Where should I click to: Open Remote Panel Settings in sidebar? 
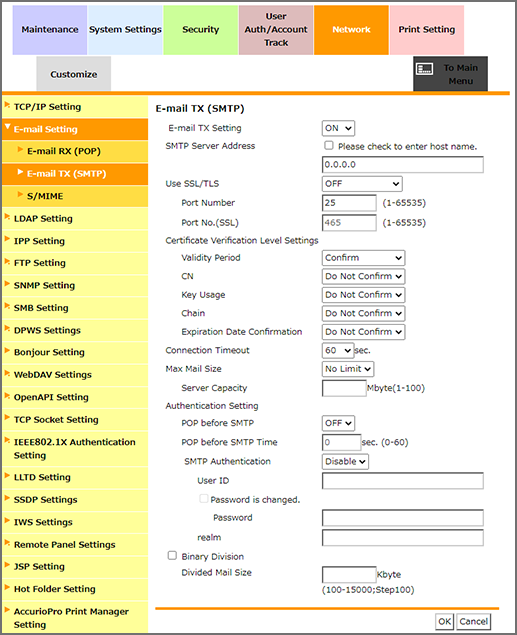coord(75,545)
